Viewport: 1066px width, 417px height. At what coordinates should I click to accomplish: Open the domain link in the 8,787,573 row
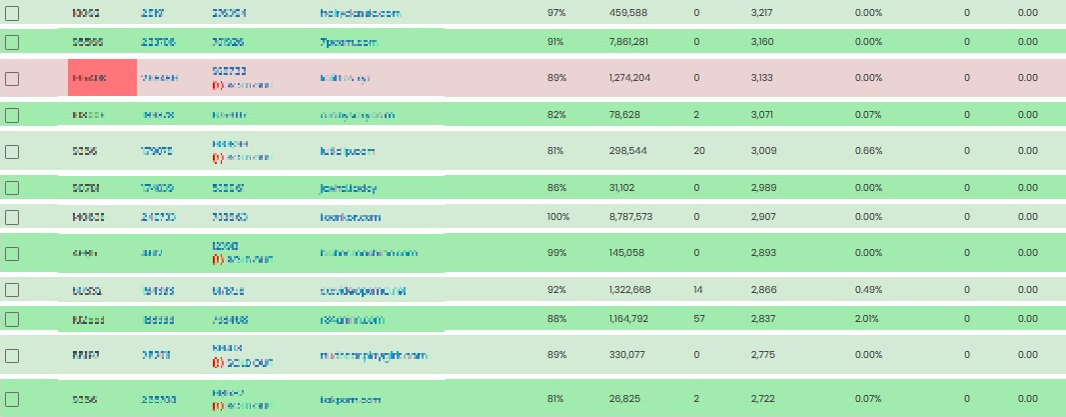pyautogui.click(x=352, y=217)
